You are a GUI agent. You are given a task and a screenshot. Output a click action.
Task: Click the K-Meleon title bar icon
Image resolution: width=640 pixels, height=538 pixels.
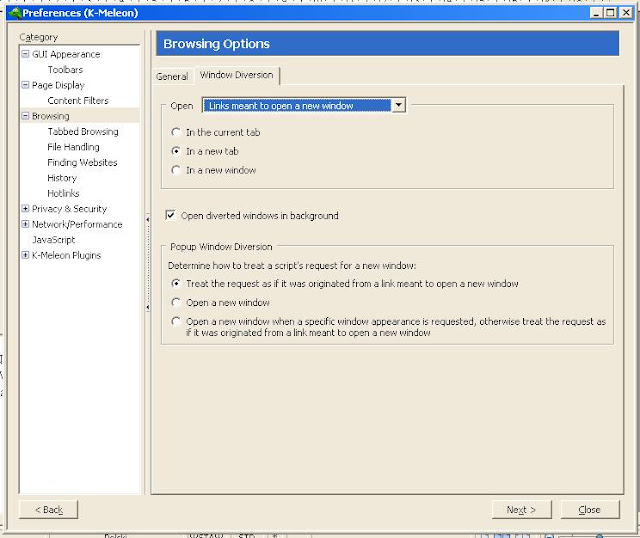coord(15,13)
